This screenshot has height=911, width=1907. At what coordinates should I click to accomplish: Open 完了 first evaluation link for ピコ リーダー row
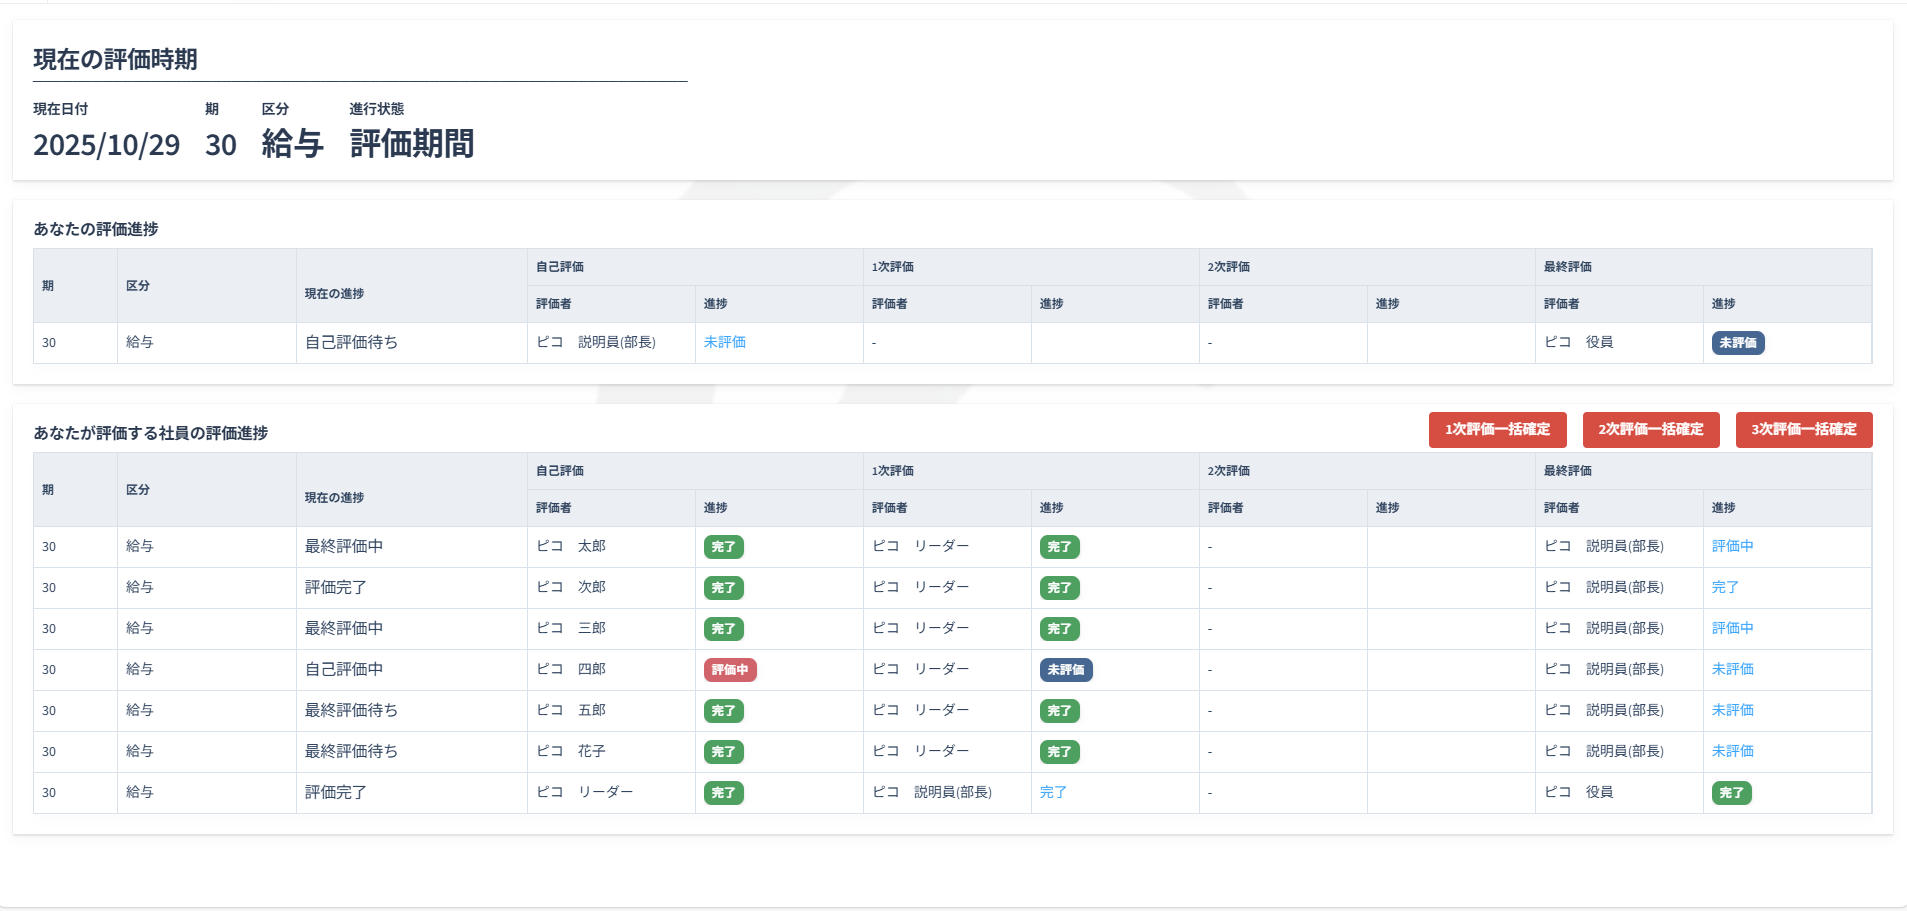pos(1053,792)
